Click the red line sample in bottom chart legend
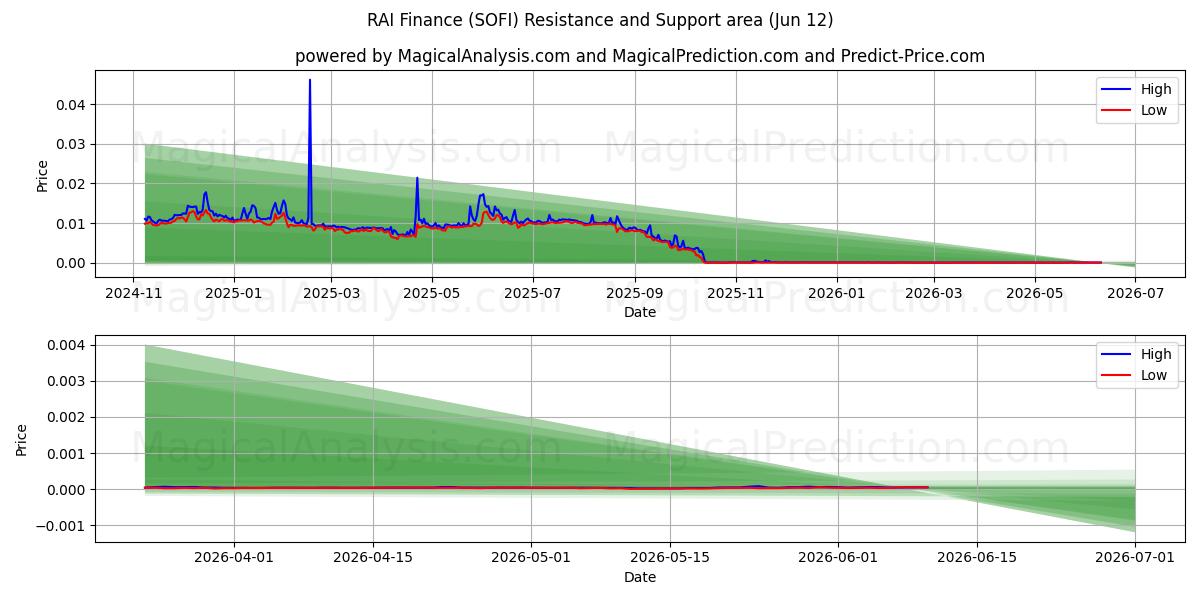 [x=1117, y=376]
